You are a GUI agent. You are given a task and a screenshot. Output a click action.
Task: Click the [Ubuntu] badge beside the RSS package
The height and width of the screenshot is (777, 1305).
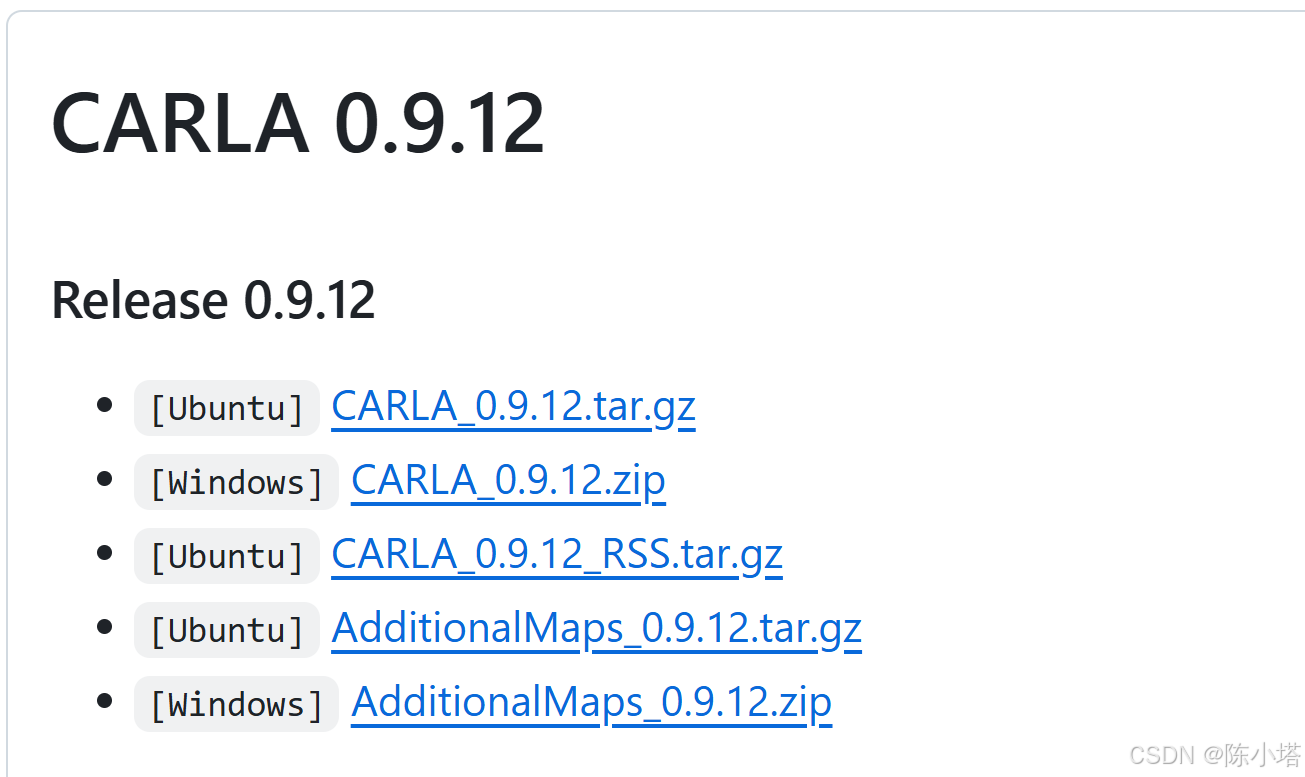click(x=226, y=555)
